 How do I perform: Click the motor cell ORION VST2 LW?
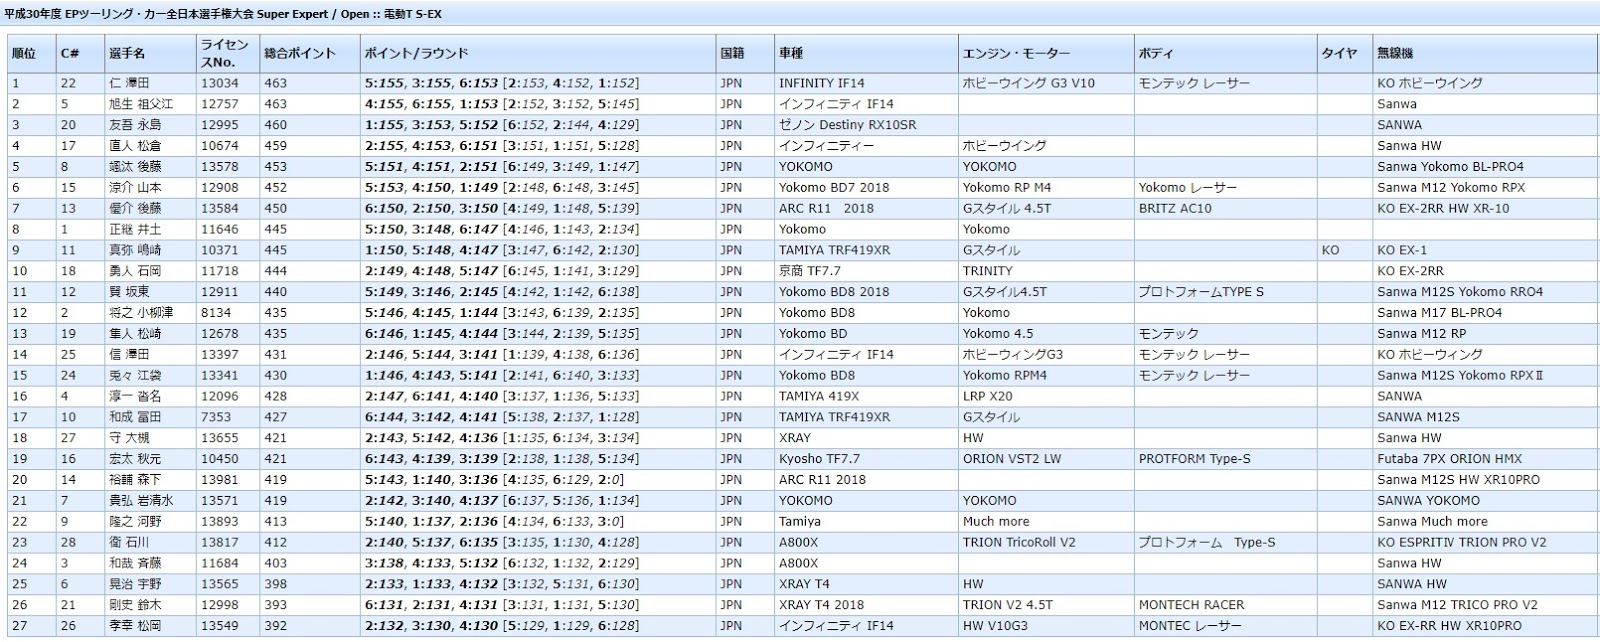click(x=1012, y=459)
